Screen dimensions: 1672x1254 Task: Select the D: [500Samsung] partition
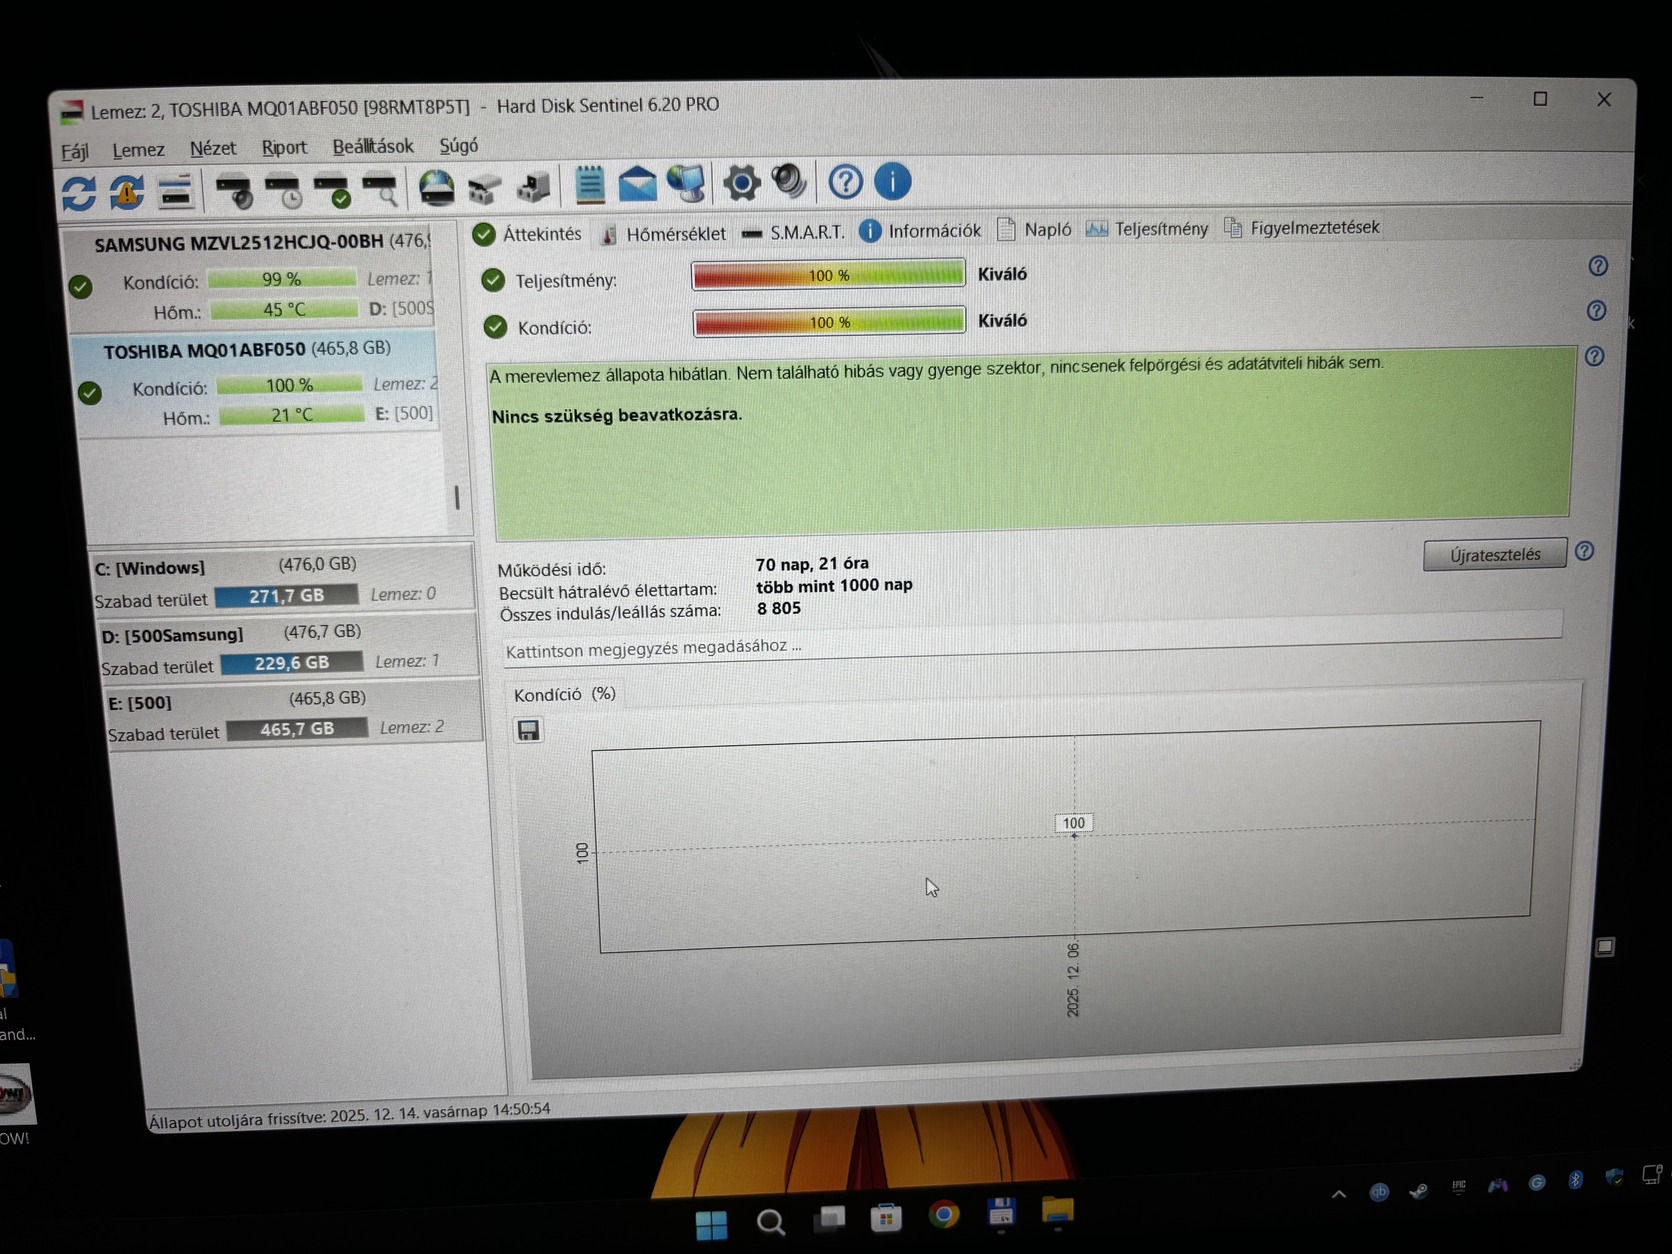click(288, 648)
